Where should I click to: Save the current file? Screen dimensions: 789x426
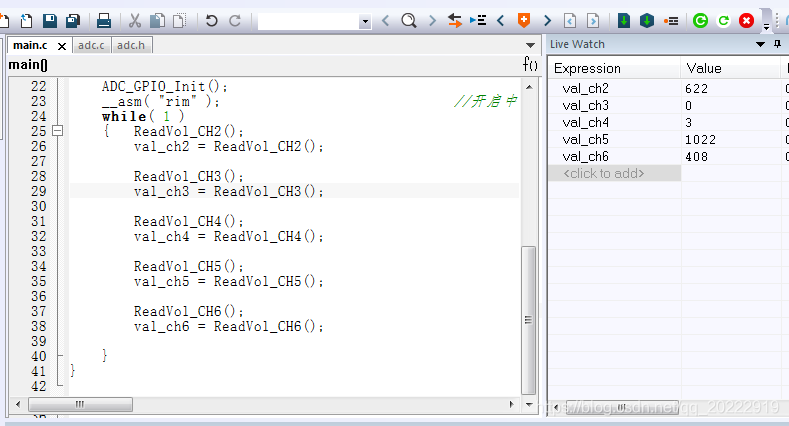(x=49, y=21)
